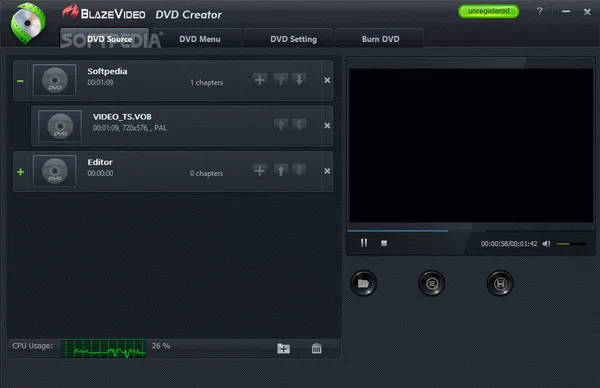Screen dimensions: 600x388
Task: Open file with round folder button
Action: tap(364, 283)
